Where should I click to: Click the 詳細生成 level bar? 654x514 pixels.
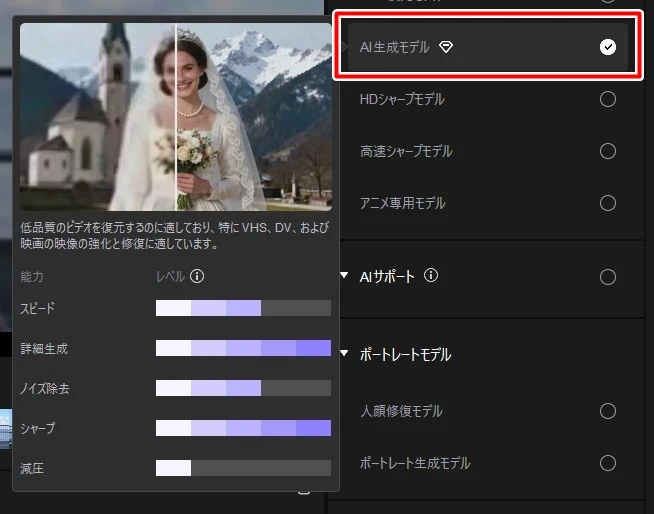pos(243,348)
